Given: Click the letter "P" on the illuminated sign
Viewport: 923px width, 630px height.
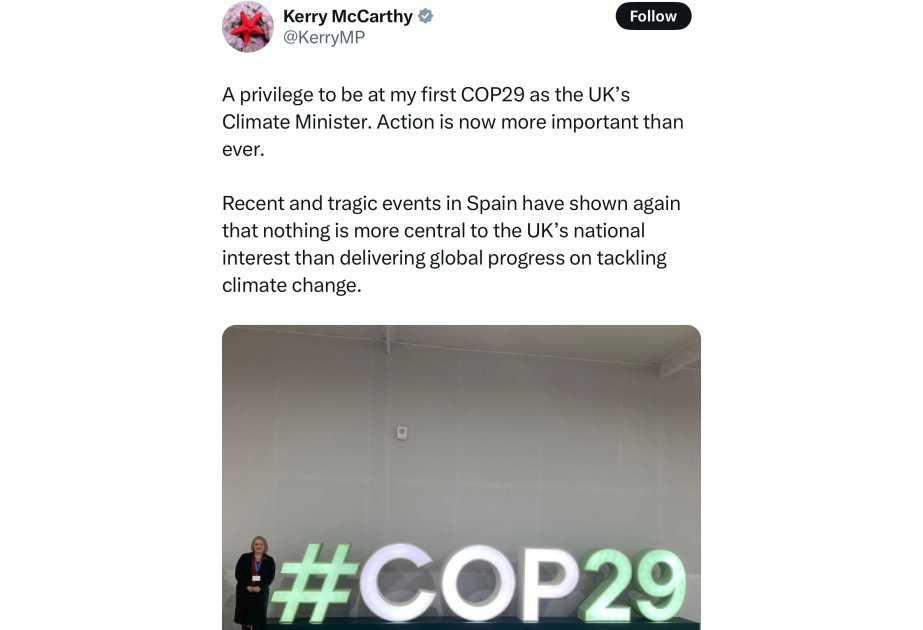Looking at the screenshot, I should [546, 583].
